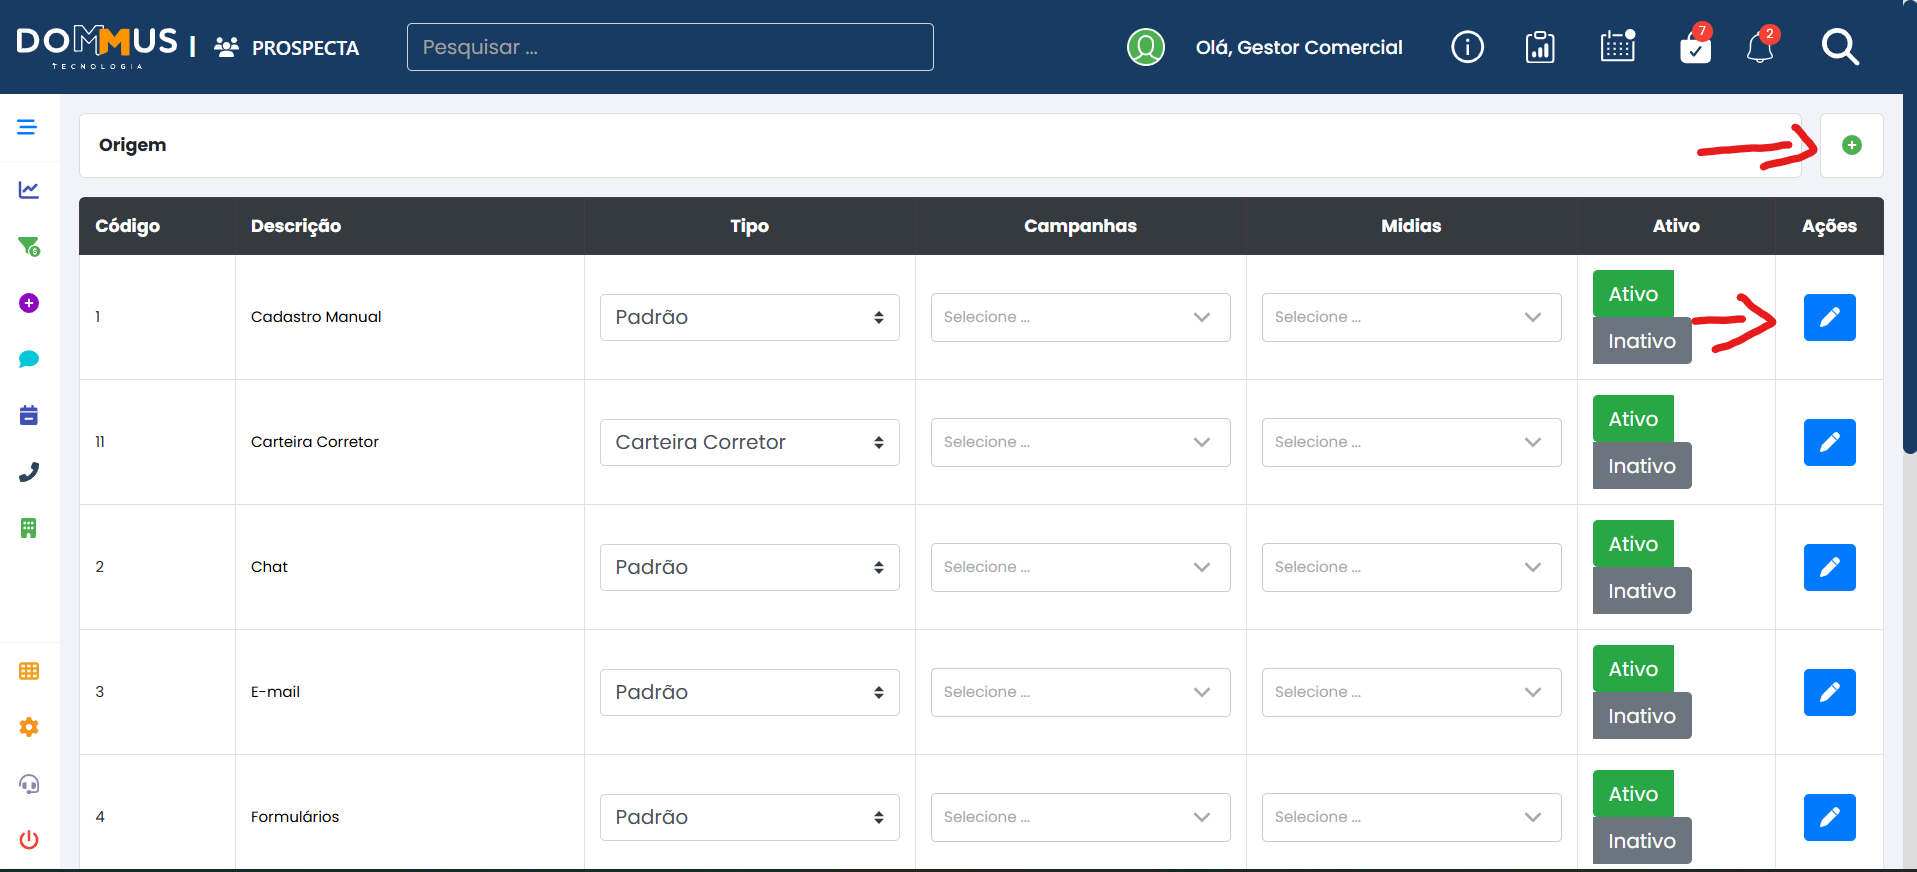
Task: Open the tasks check icon with badge 7
Action: 1695,47
